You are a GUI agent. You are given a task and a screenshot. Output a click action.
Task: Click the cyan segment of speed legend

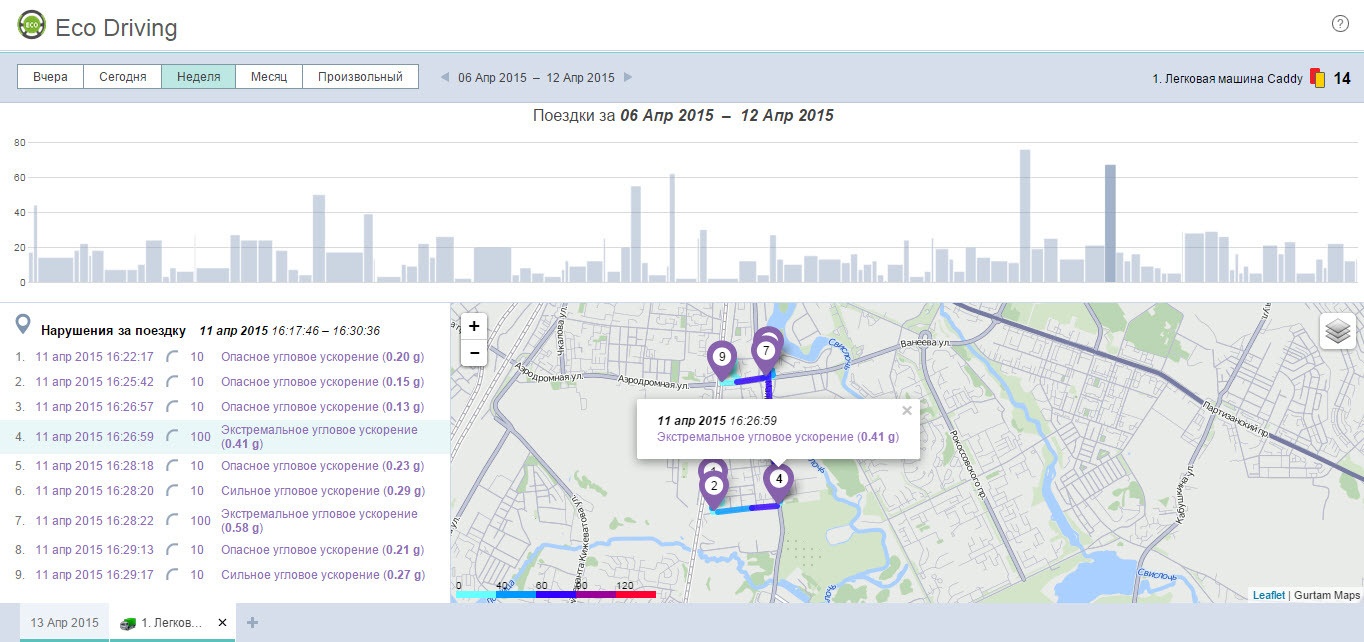476,595
